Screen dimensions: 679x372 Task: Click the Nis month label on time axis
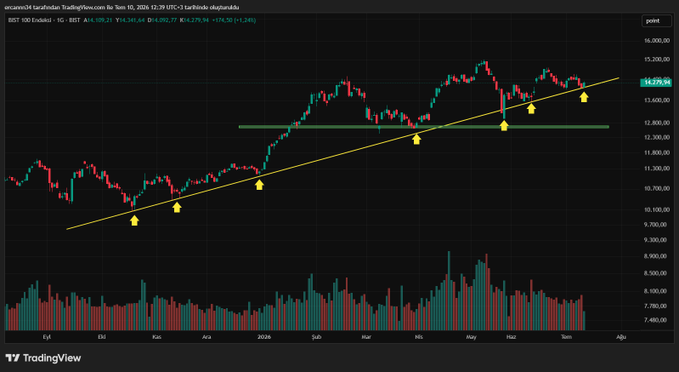(x=419, y=337)
